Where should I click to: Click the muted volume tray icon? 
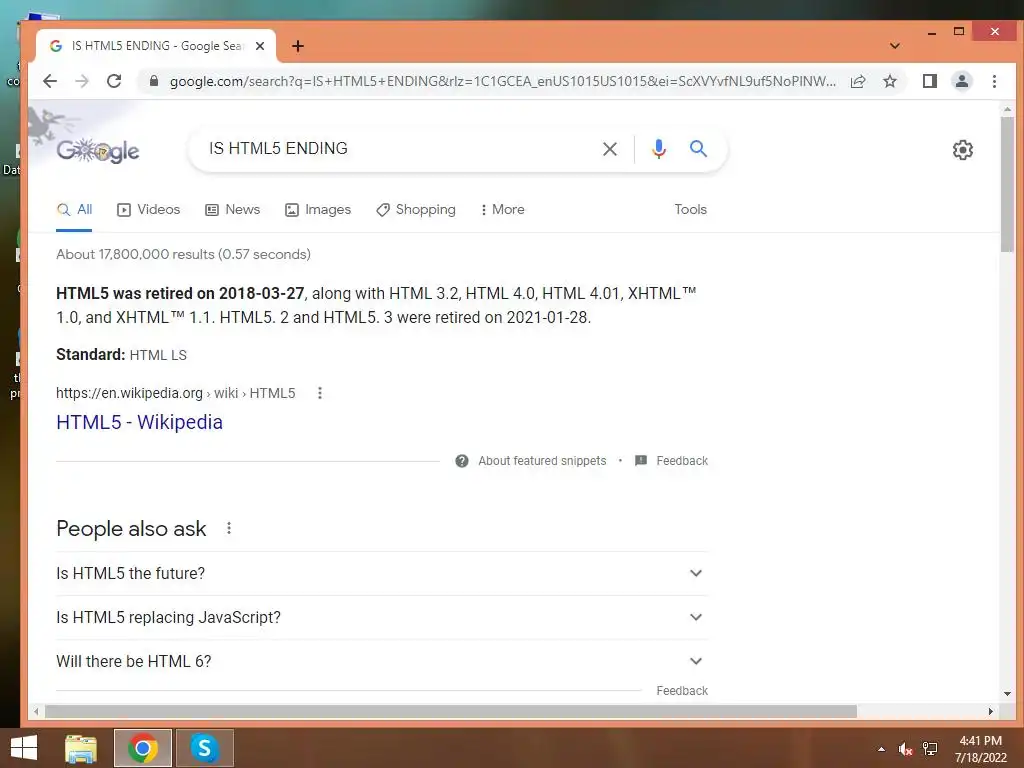pyautogui.click(x=905, y=749)
